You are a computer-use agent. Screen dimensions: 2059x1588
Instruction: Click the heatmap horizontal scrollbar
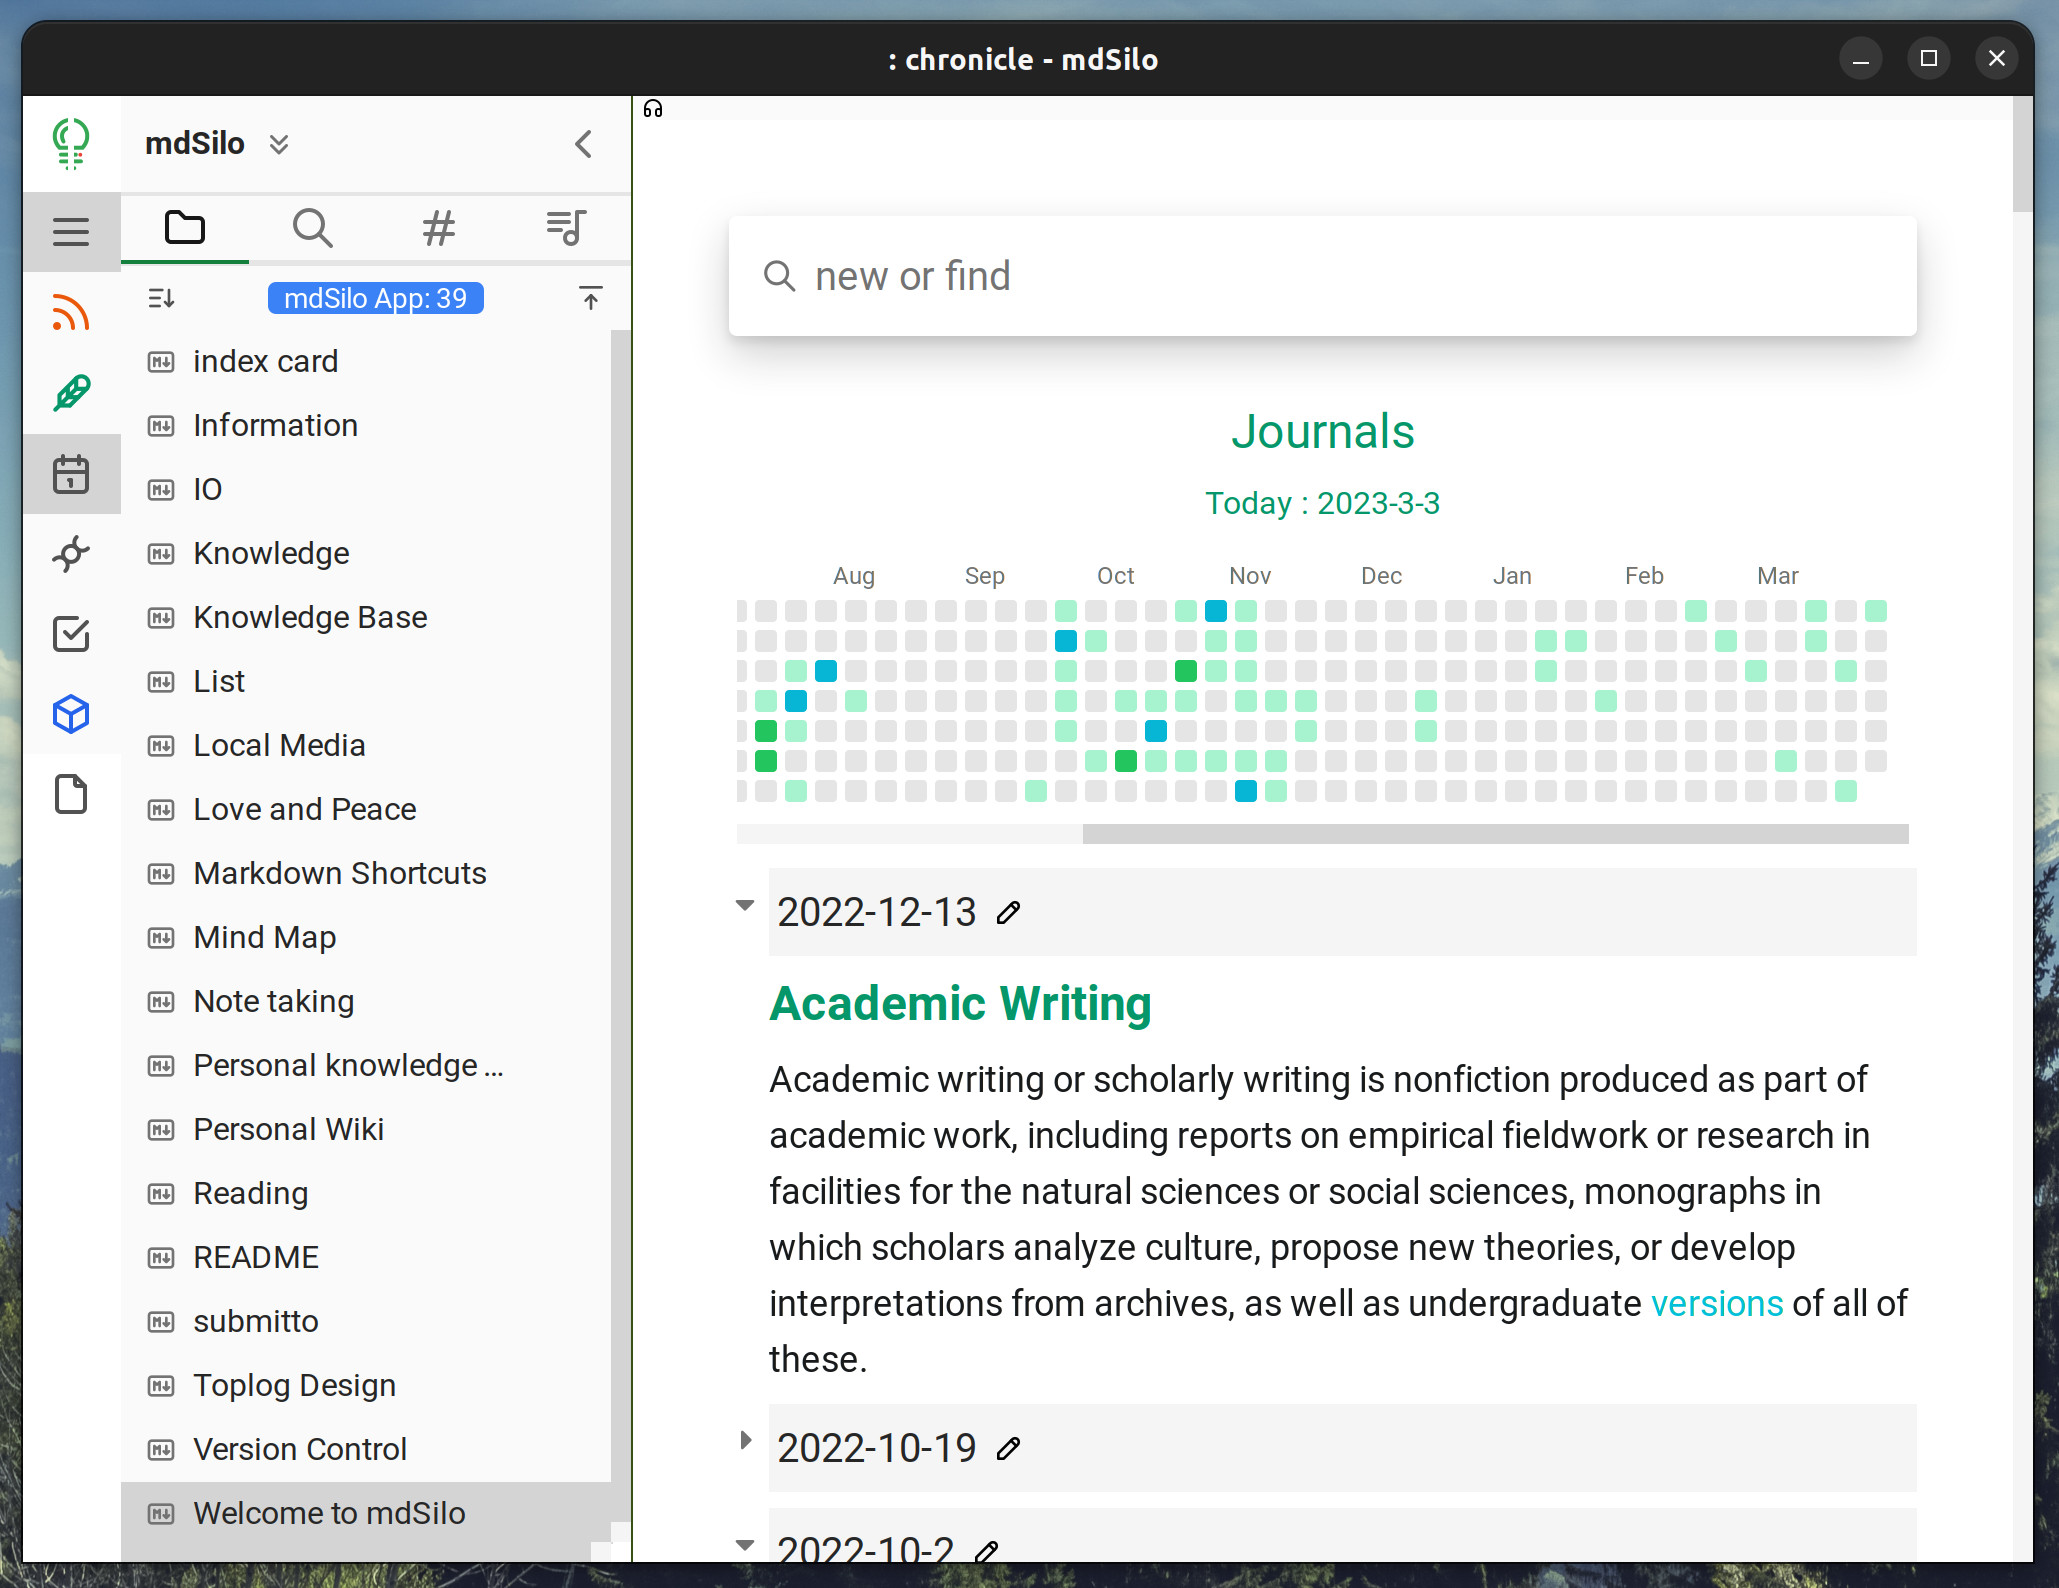1494,834
